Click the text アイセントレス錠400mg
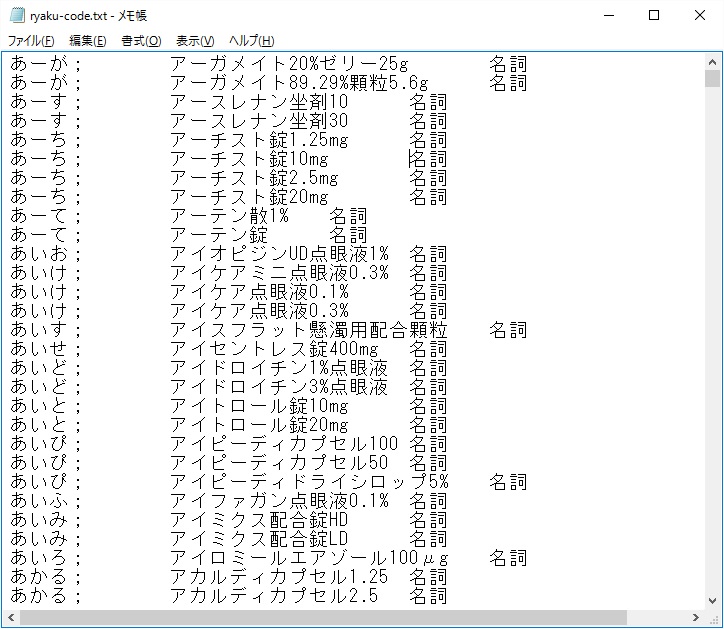The image size is (724, 629). point(274,349)
